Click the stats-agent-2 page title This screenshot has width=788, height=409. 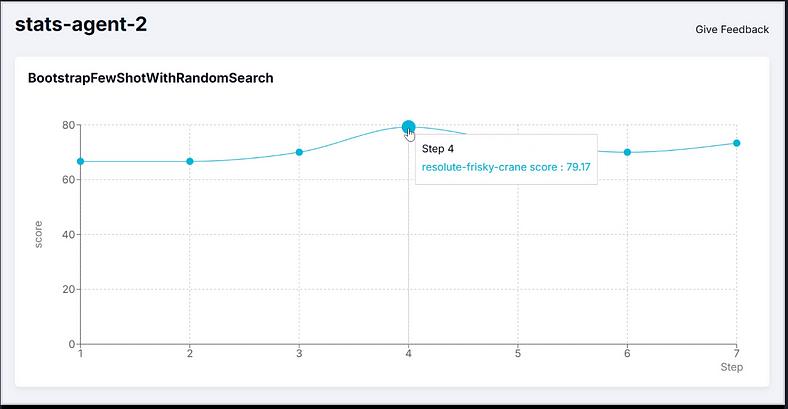point(81,24)
